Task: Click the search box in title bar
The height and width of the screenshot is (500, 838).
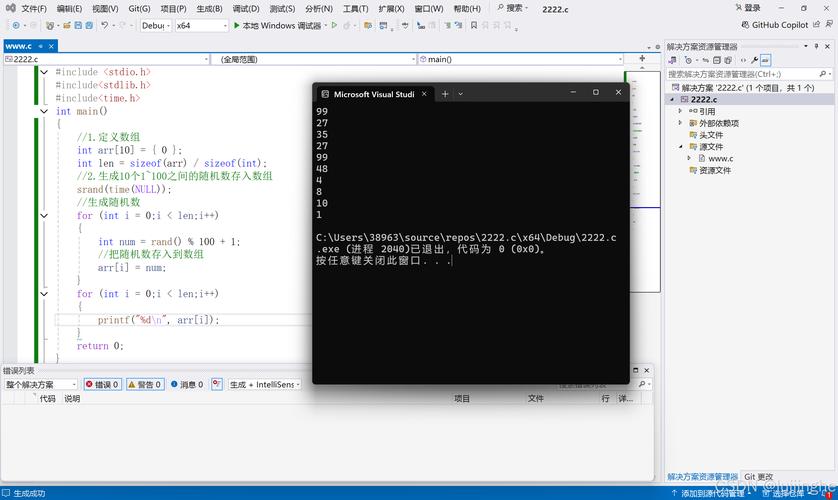Action: pos(512,8)
